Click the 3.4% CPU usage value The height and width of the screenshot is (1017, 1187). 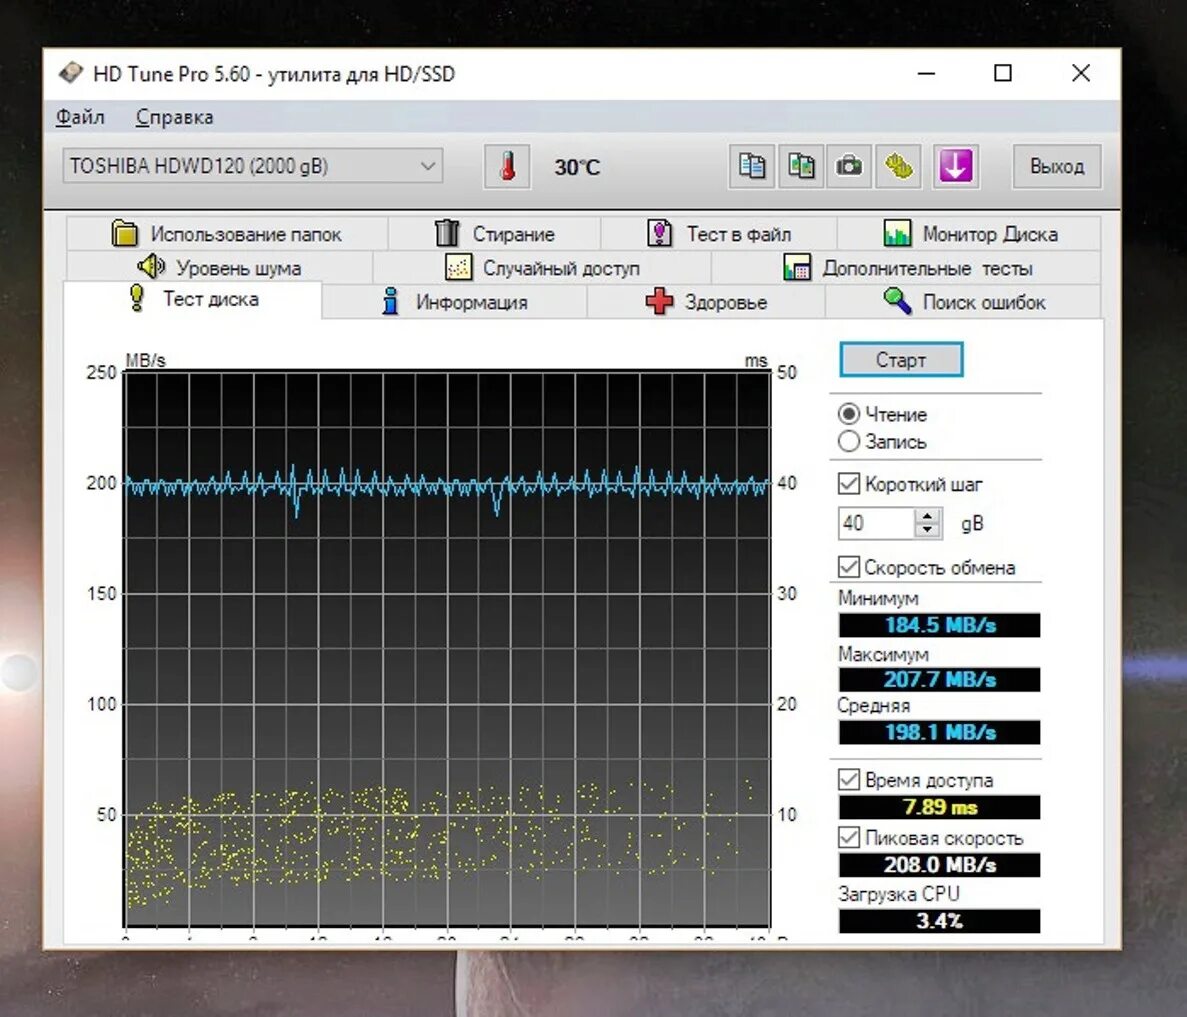tap(939, 921)
